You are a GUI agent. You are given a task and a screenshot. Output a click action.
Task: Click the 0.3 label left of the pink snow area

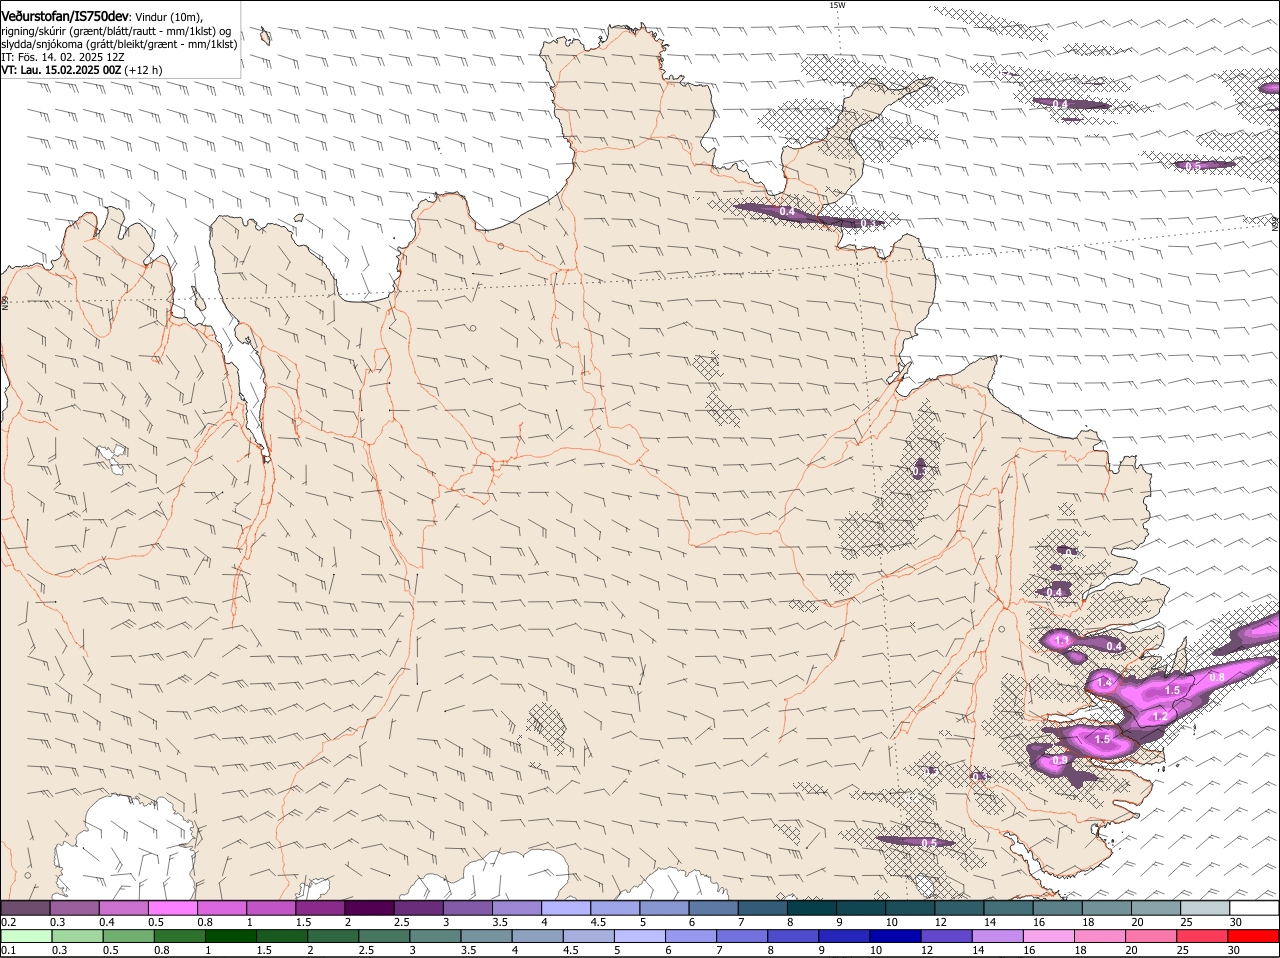point(980,777)
